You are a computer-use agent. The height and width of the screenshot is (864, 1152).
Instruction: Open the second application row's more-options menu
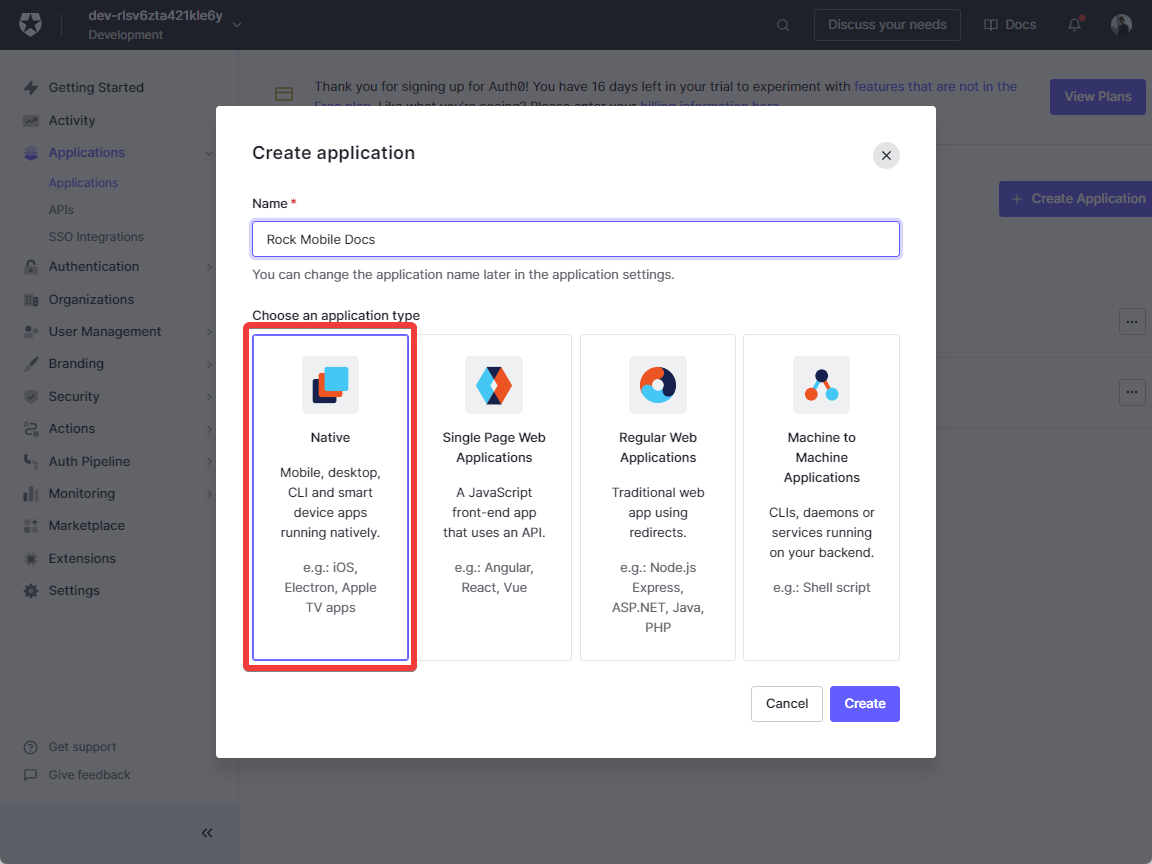(1131, 392)
